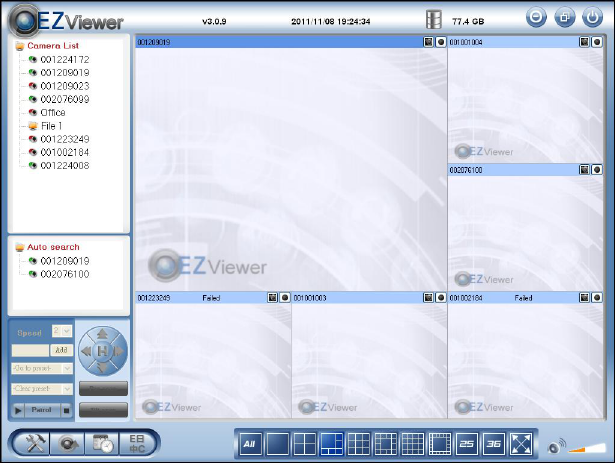The height and width of the screenshot is (463, 615).
Task: Take snapshot of channel 002076100
Action: (584, 170)
